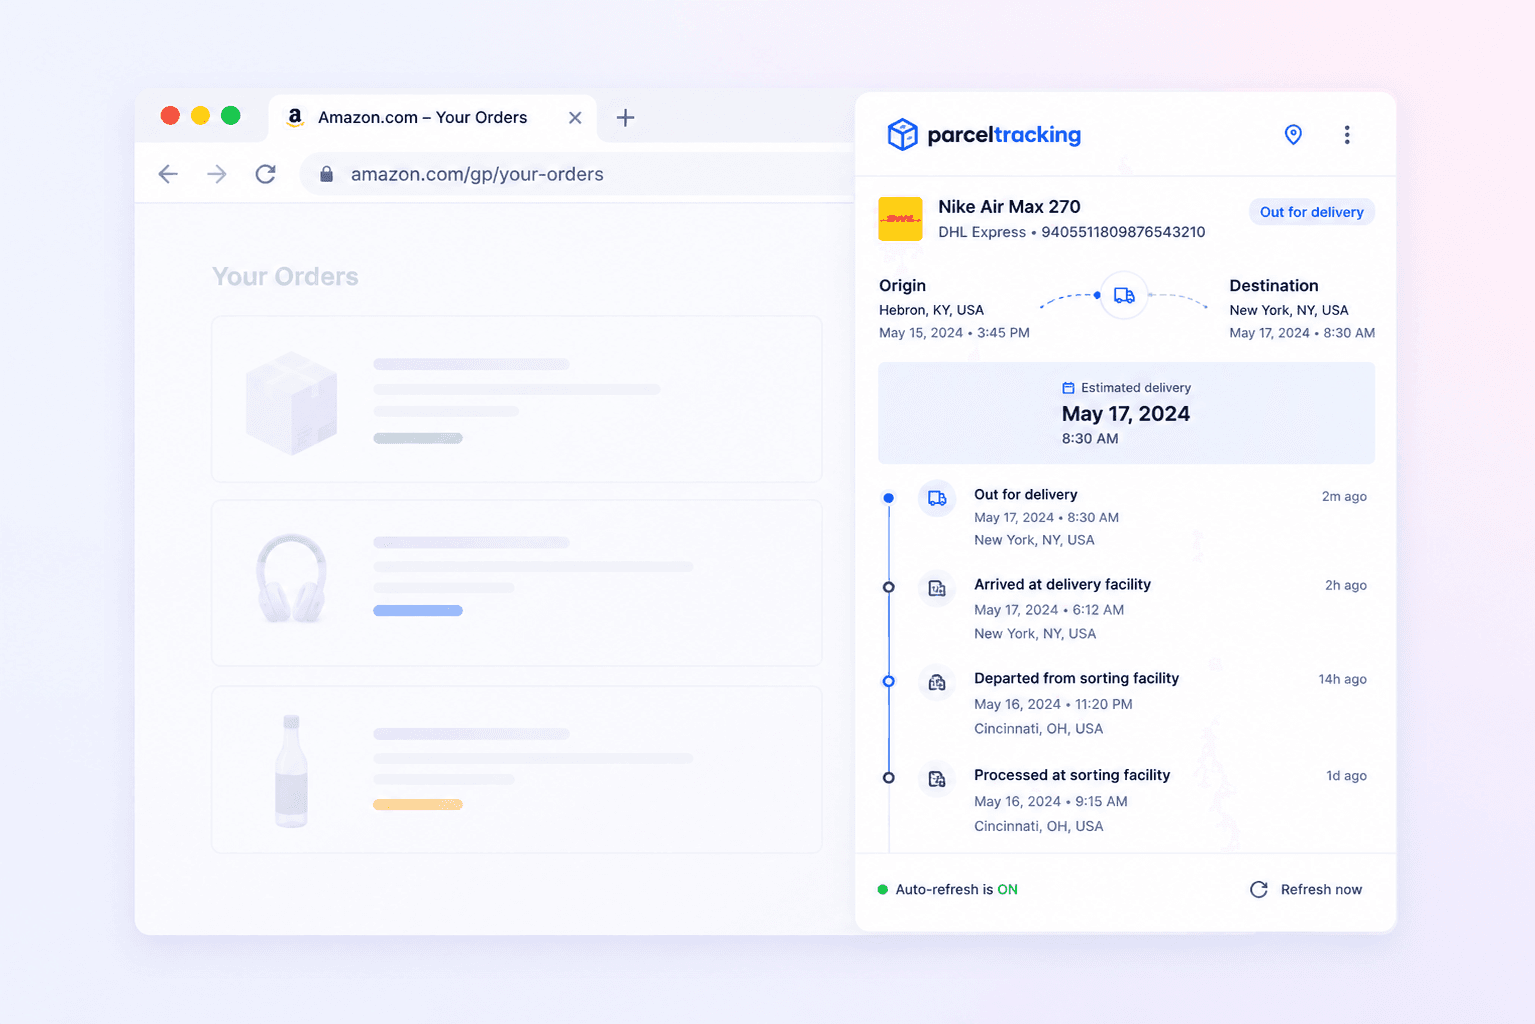Click the Processed at sorting facility title
This screenshot has height=1024, width=1535.
(1072, 775)
